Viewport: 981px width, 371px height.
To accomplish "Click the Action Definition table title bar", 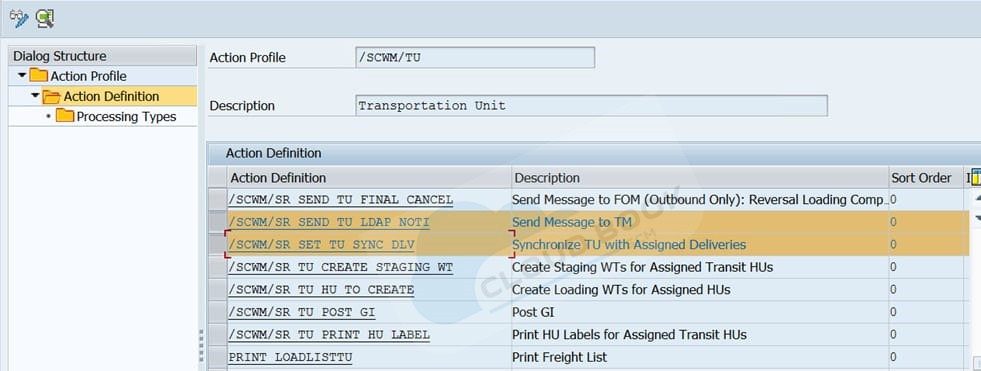I will click(x=594, y=153).
